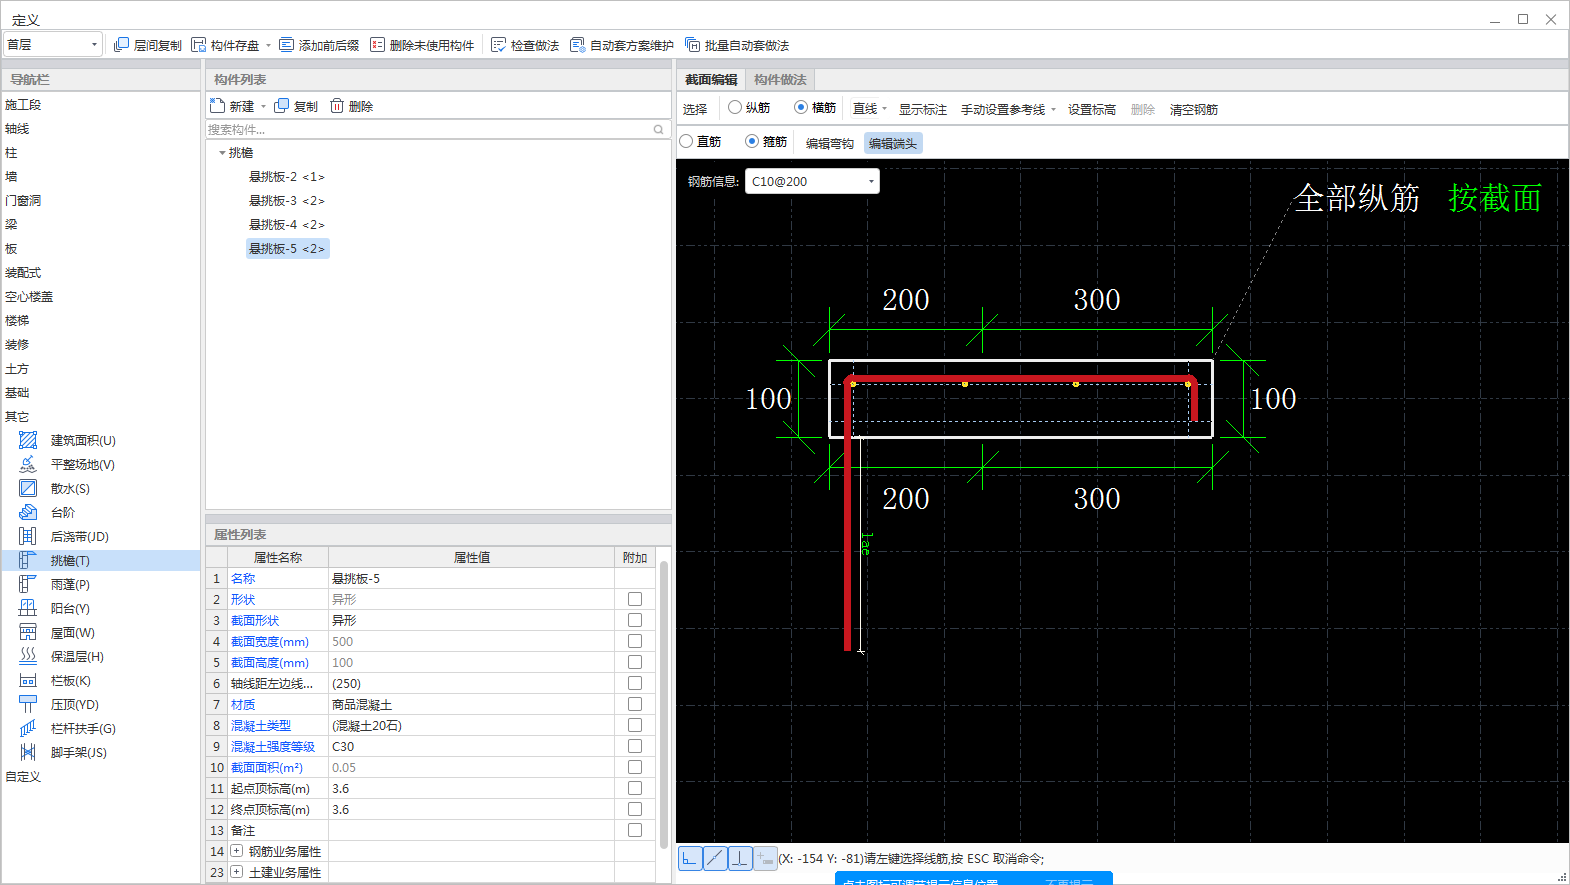Screen dimensions: 1570x885
Task: Select the 直筋 radio button
Action: pyautogui.click(x=687, y=141)
